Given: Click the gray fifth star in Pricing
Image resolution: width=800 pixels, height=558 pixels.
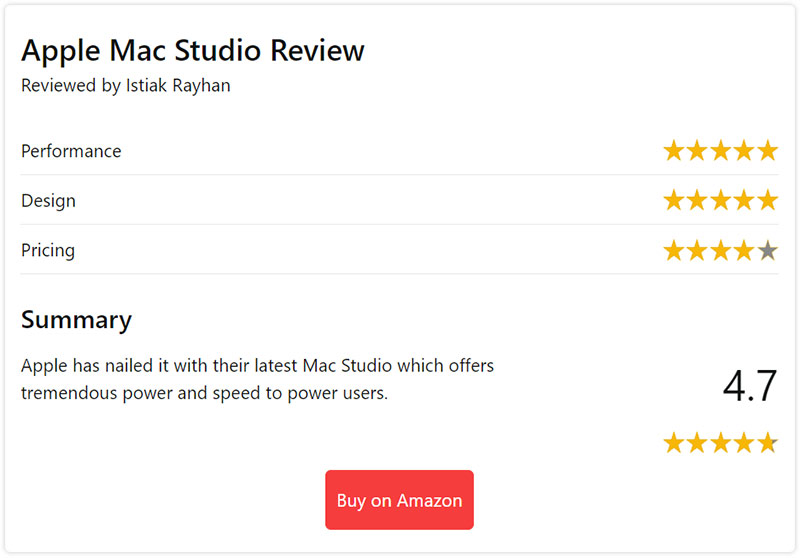Looking at the screenshot, I should pos(767,250).
